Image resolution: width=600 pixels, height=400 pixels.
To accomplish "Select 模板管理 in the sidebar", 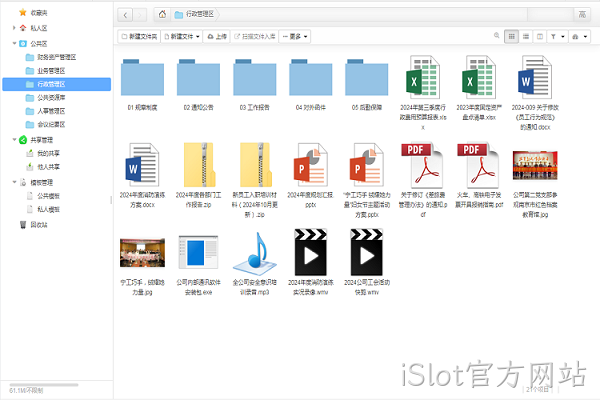I will (36, 183).
